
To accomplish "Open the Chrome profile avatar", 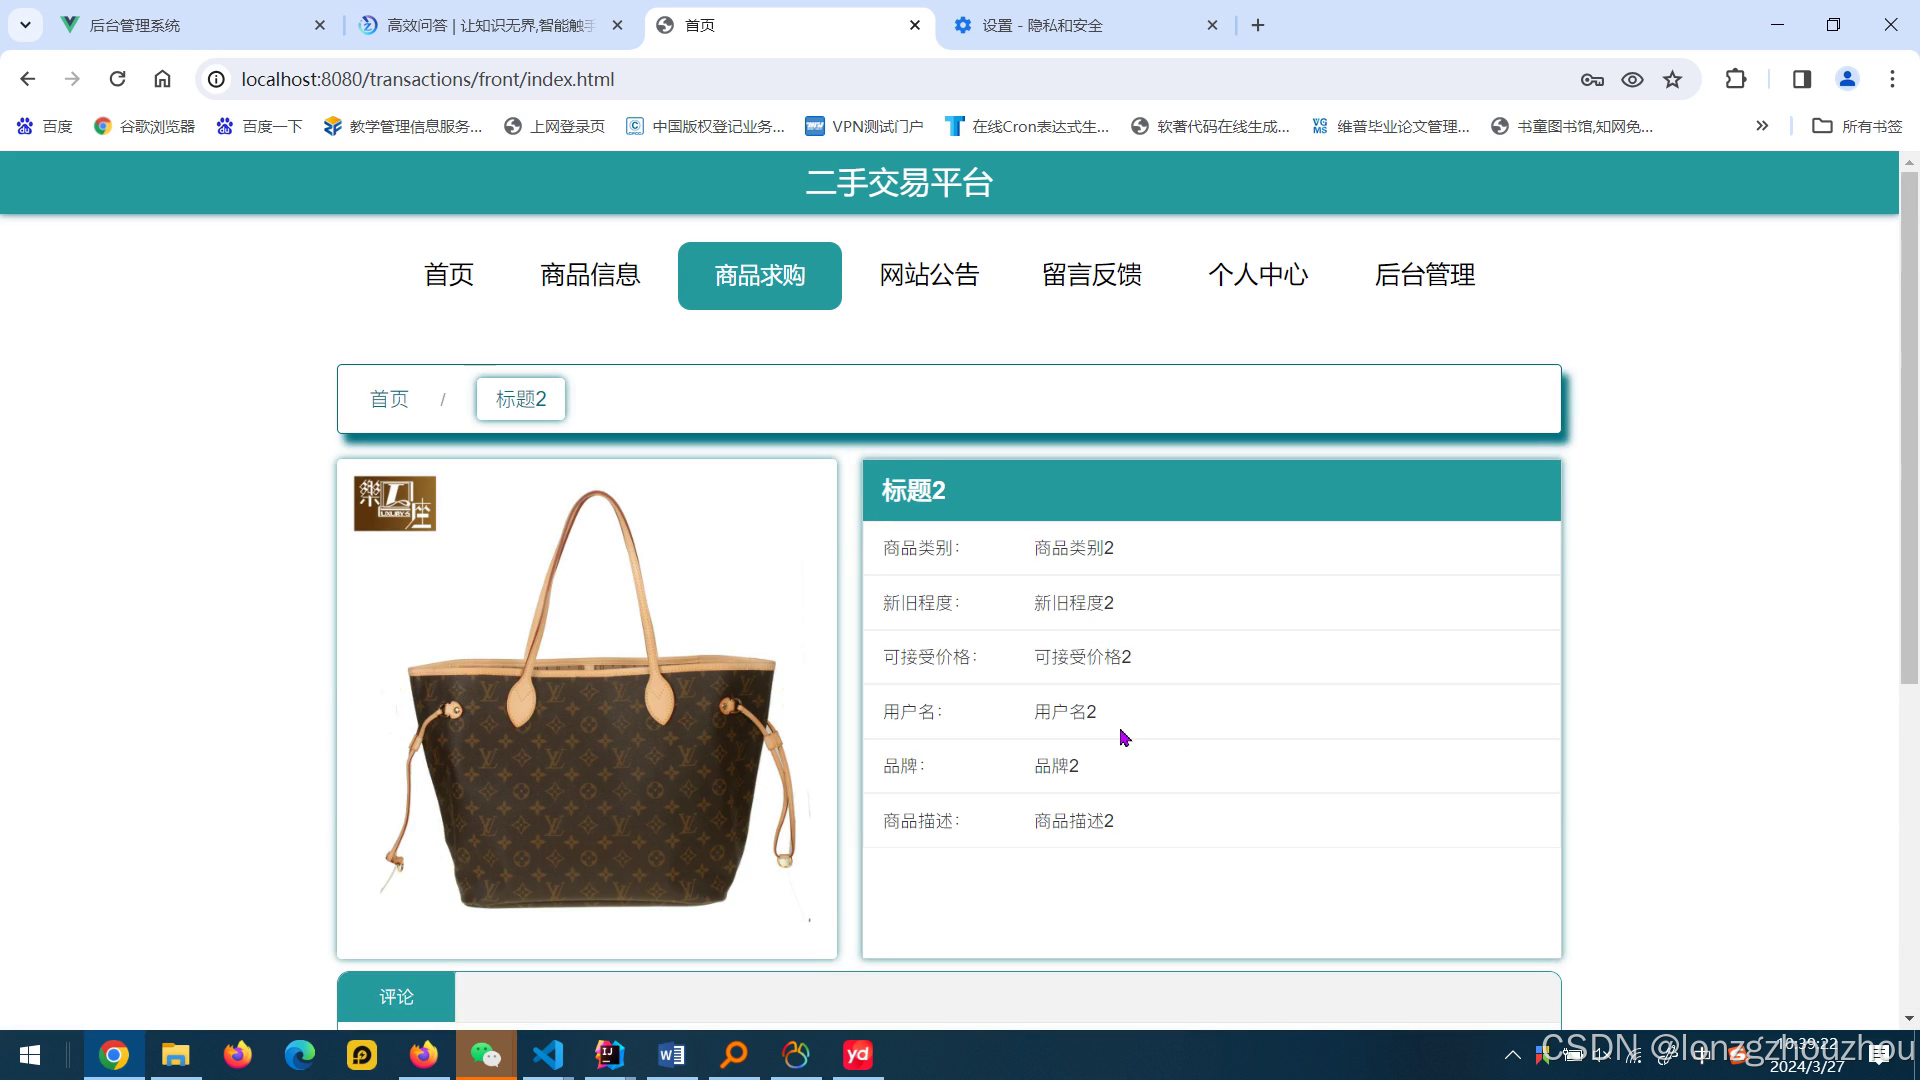I will coord(1847,79).
